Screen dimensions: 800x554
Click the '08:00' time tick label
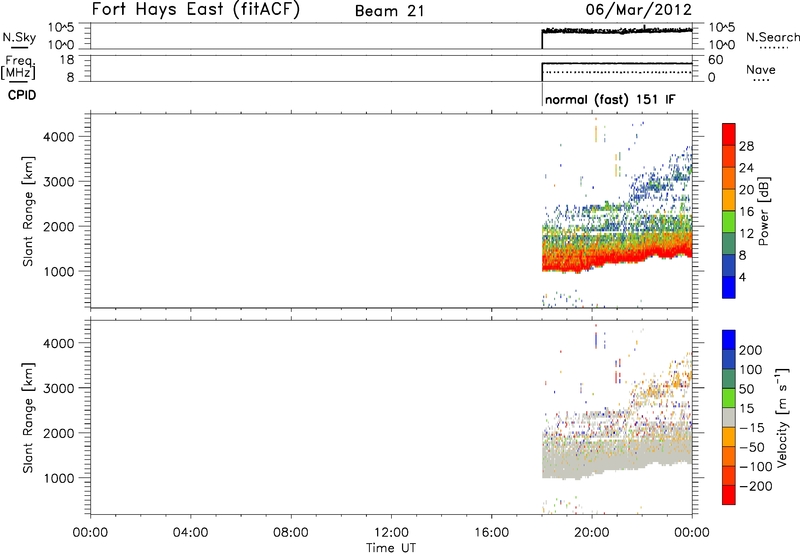[291, 533]
